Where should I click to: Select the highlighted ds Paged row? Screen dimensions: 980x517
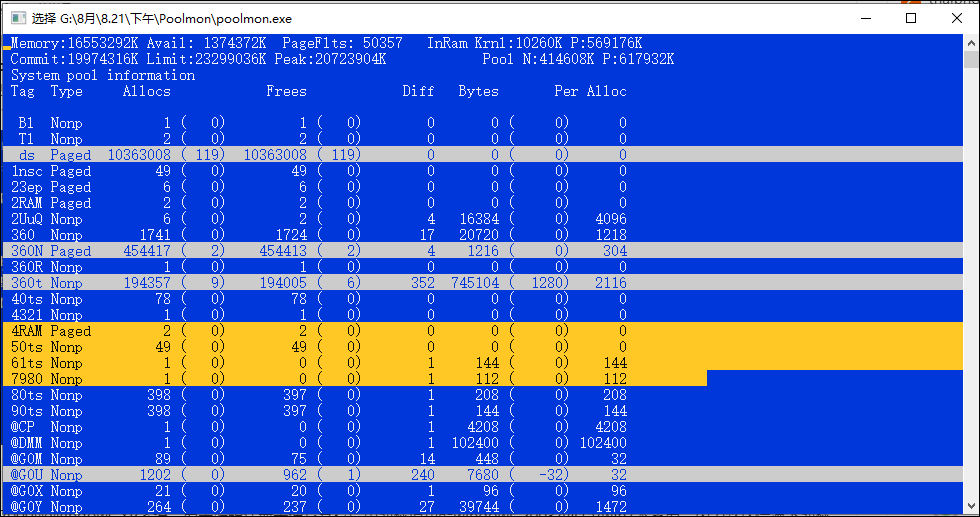pos(320,155)
